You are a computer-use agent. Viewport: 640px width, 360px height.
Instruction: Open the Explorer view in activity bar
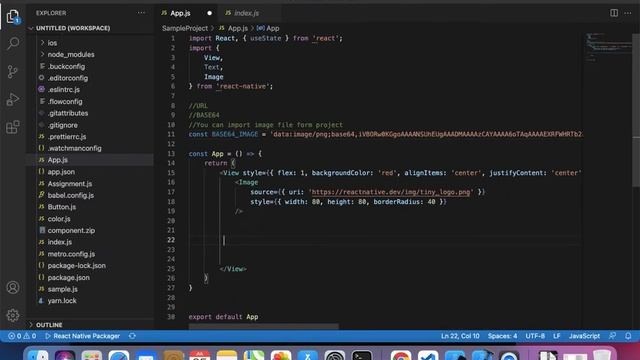point(13,17)
